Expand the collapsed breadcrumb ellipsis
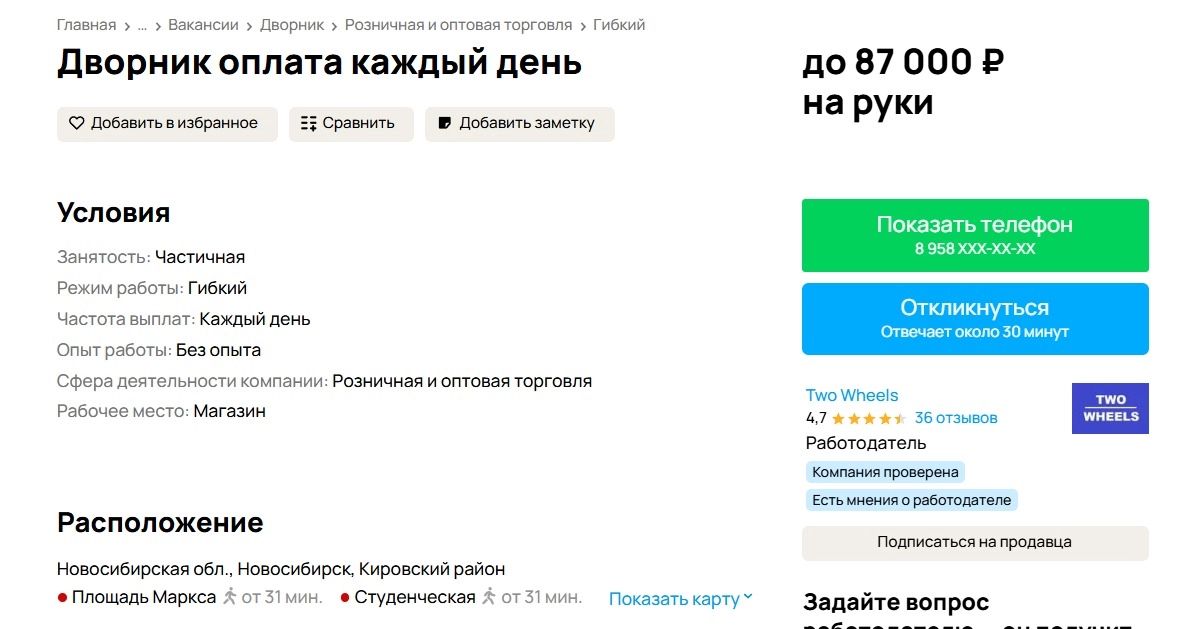 tap(142, 25)
